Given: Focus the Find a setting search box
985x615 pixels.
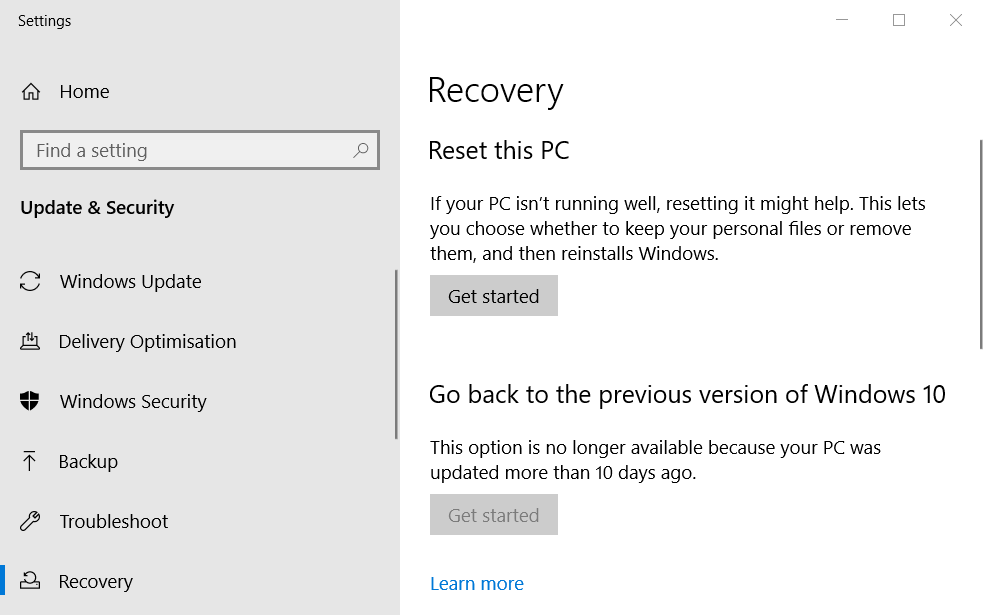Looking at the screenshot, I should (x=200, y=150).
